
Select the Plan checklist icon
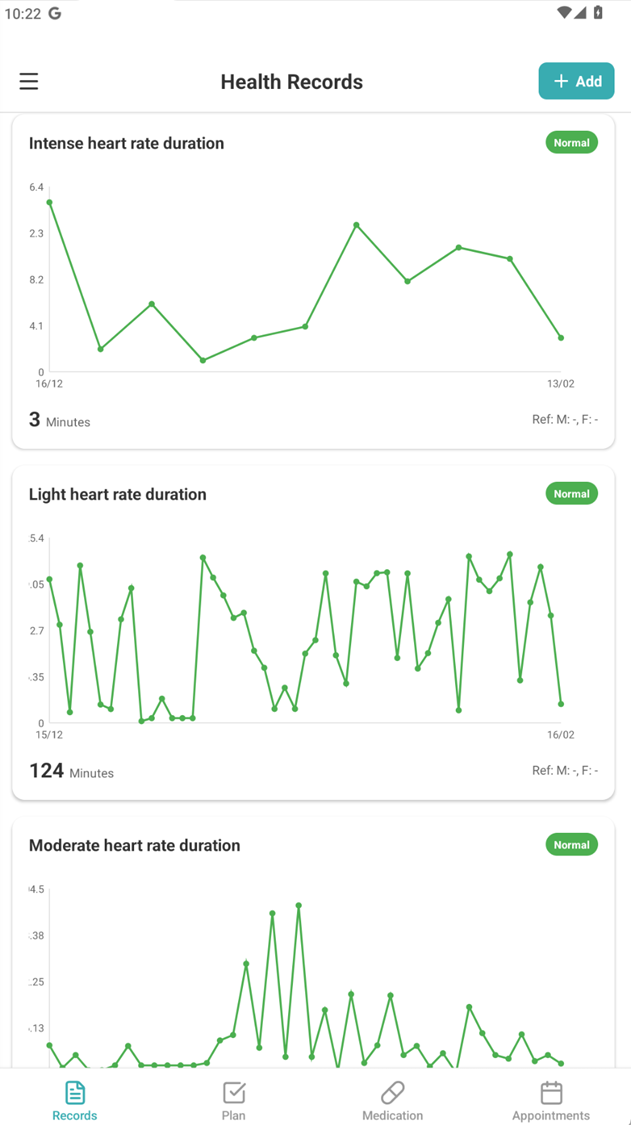pos(233,1092)
